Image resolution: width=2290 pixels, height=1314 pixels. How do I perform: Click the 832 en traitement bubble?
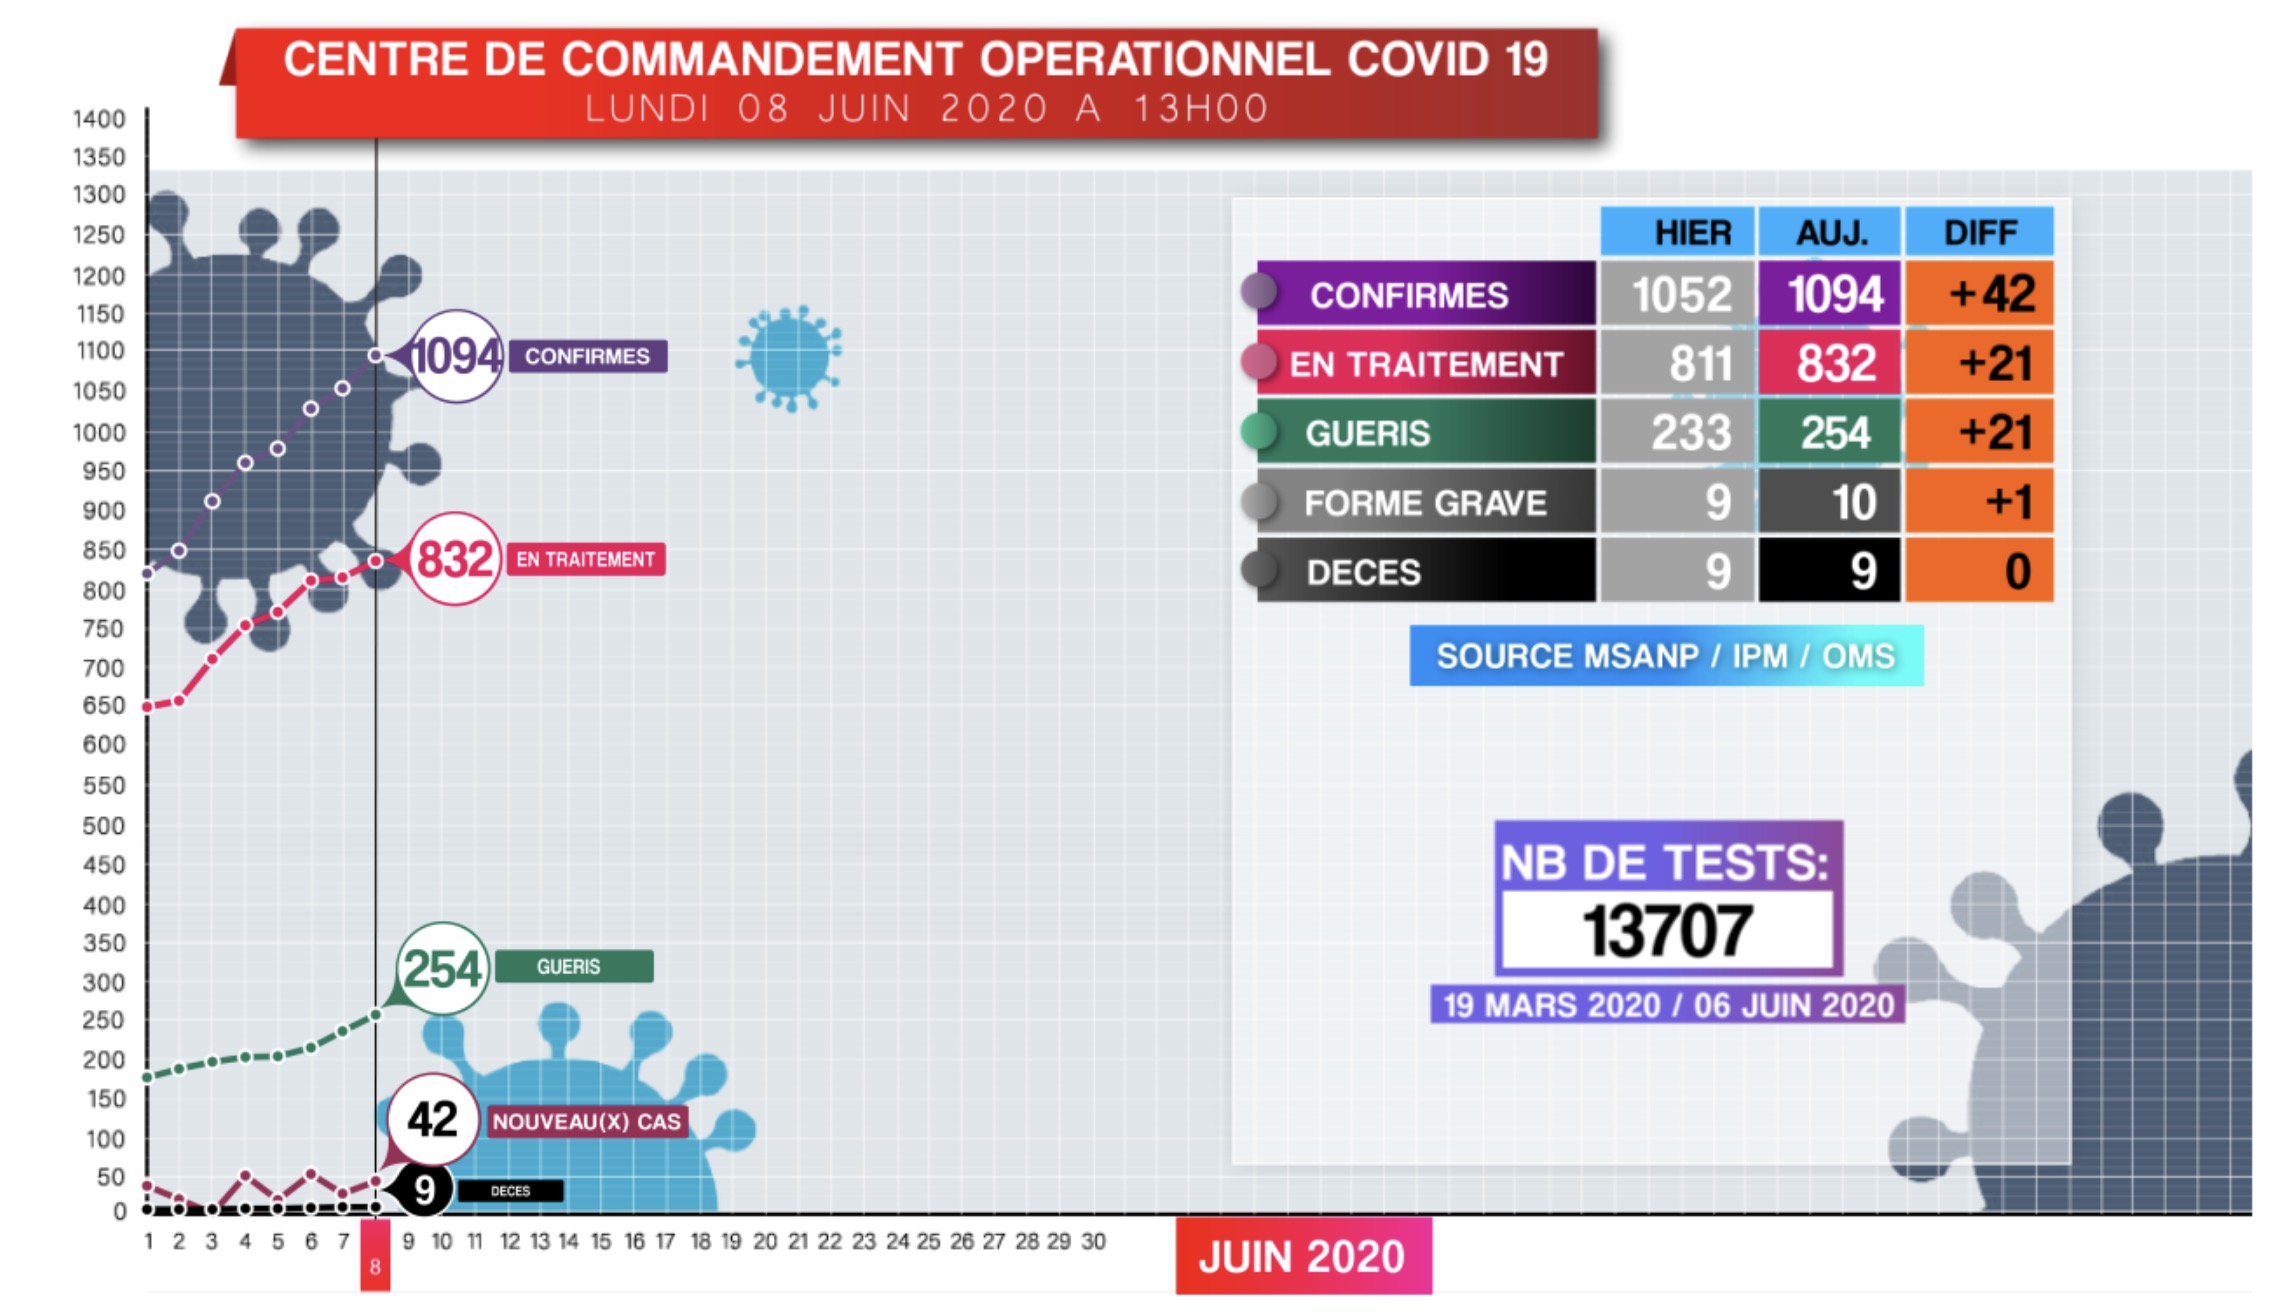tap(454, 559)
